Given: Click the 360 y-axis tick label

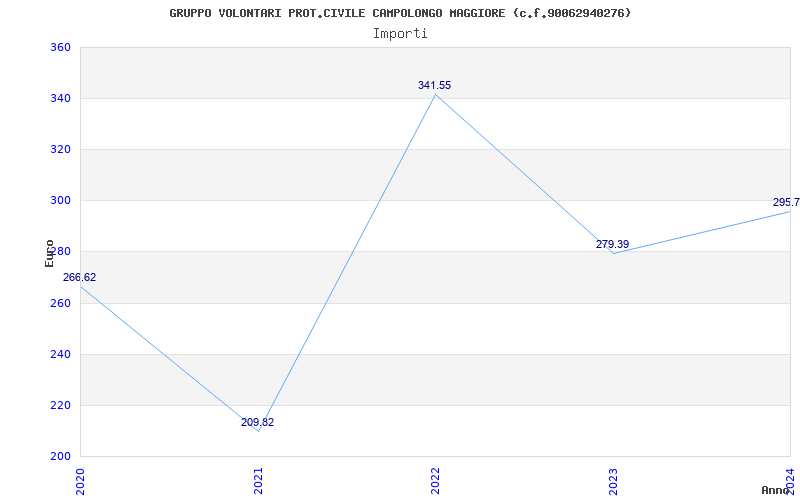Looking at the screenshot, I should click(60, 47).
